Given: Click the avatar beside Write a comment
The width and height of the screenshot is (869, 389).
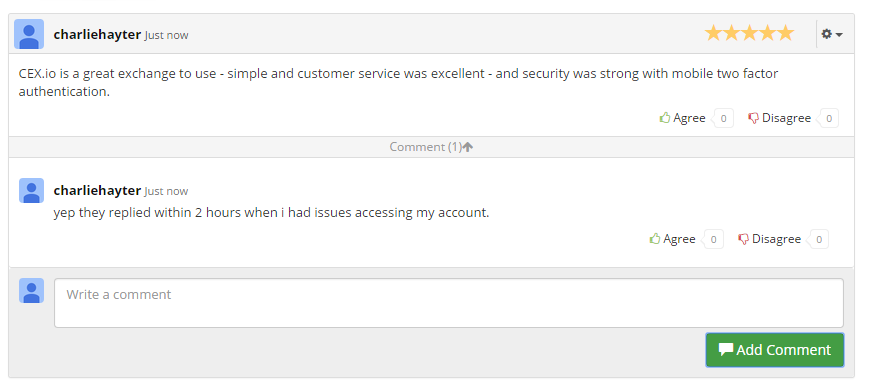Looking at the screenshot, I should pos(31,290).
